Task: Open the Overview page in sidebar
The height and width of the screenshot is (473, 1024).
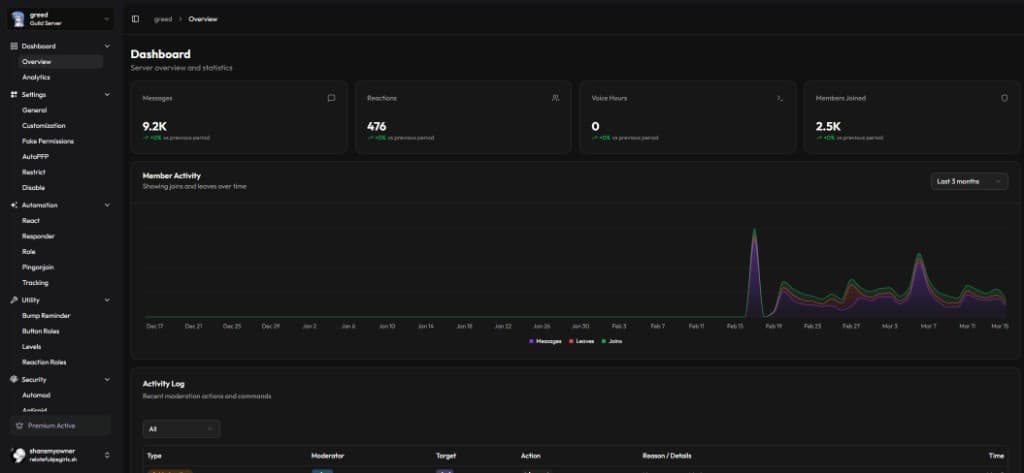Action: 60,62
